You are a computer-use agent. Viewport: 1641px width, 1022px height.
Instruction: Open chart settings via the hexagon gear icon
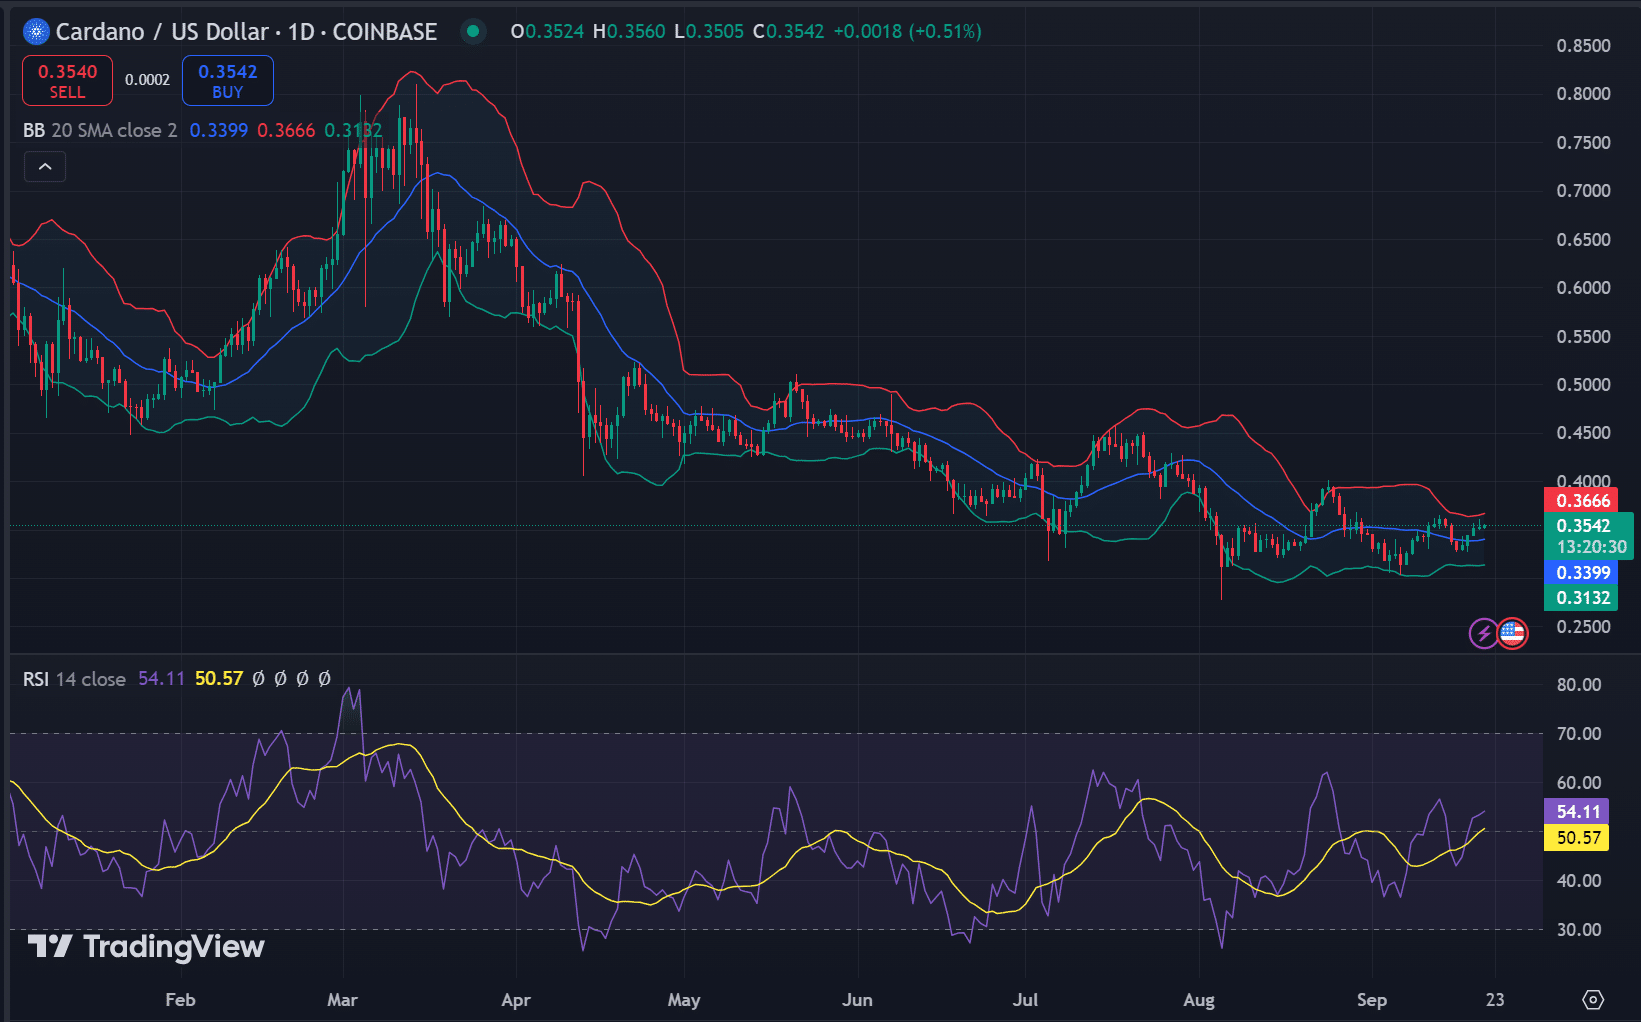1592,999
